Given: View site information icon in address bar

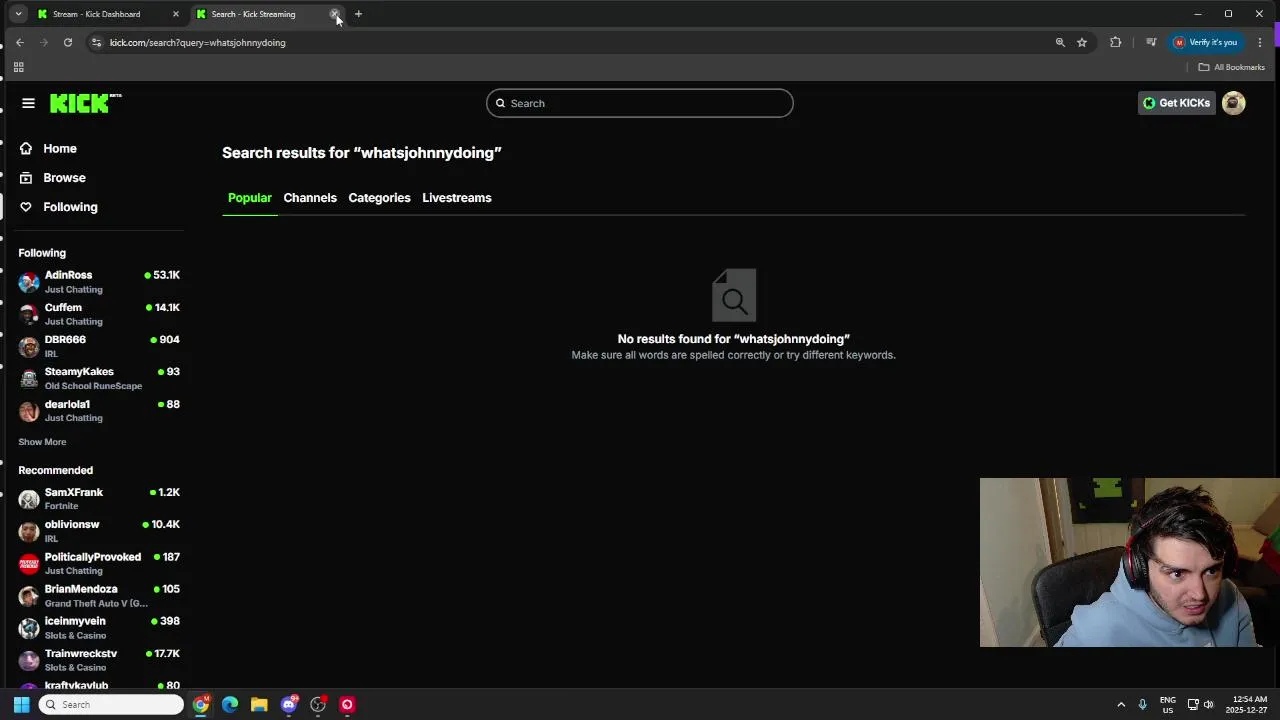Looking at the screenshot, I should pyautogui.click(x=96, y=42).
